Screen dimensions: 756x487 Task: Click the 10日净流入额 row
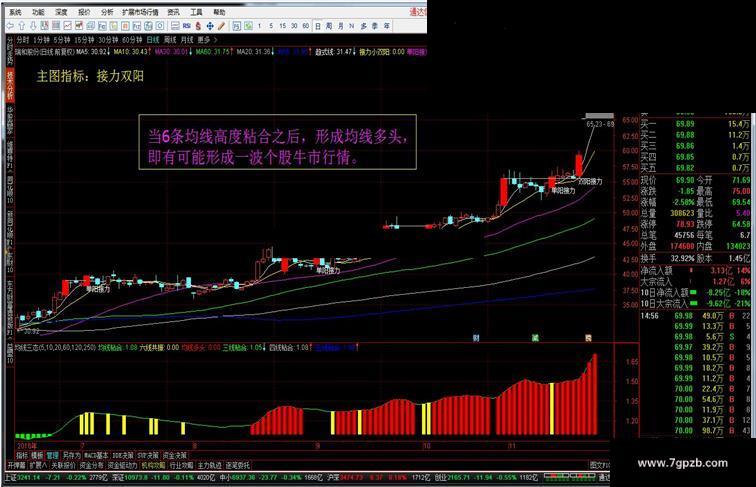[x=695, y=292]
